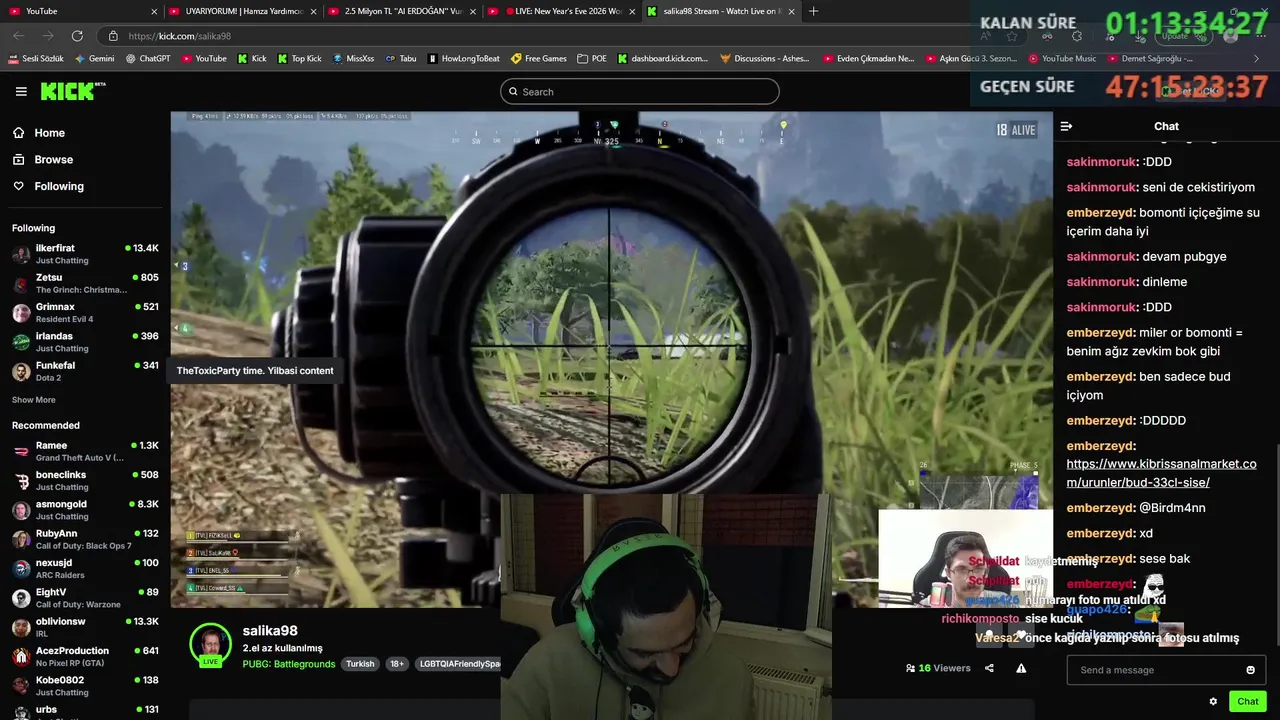
Task: Open Zetsu channel in Following list
Action: [85, 283]
